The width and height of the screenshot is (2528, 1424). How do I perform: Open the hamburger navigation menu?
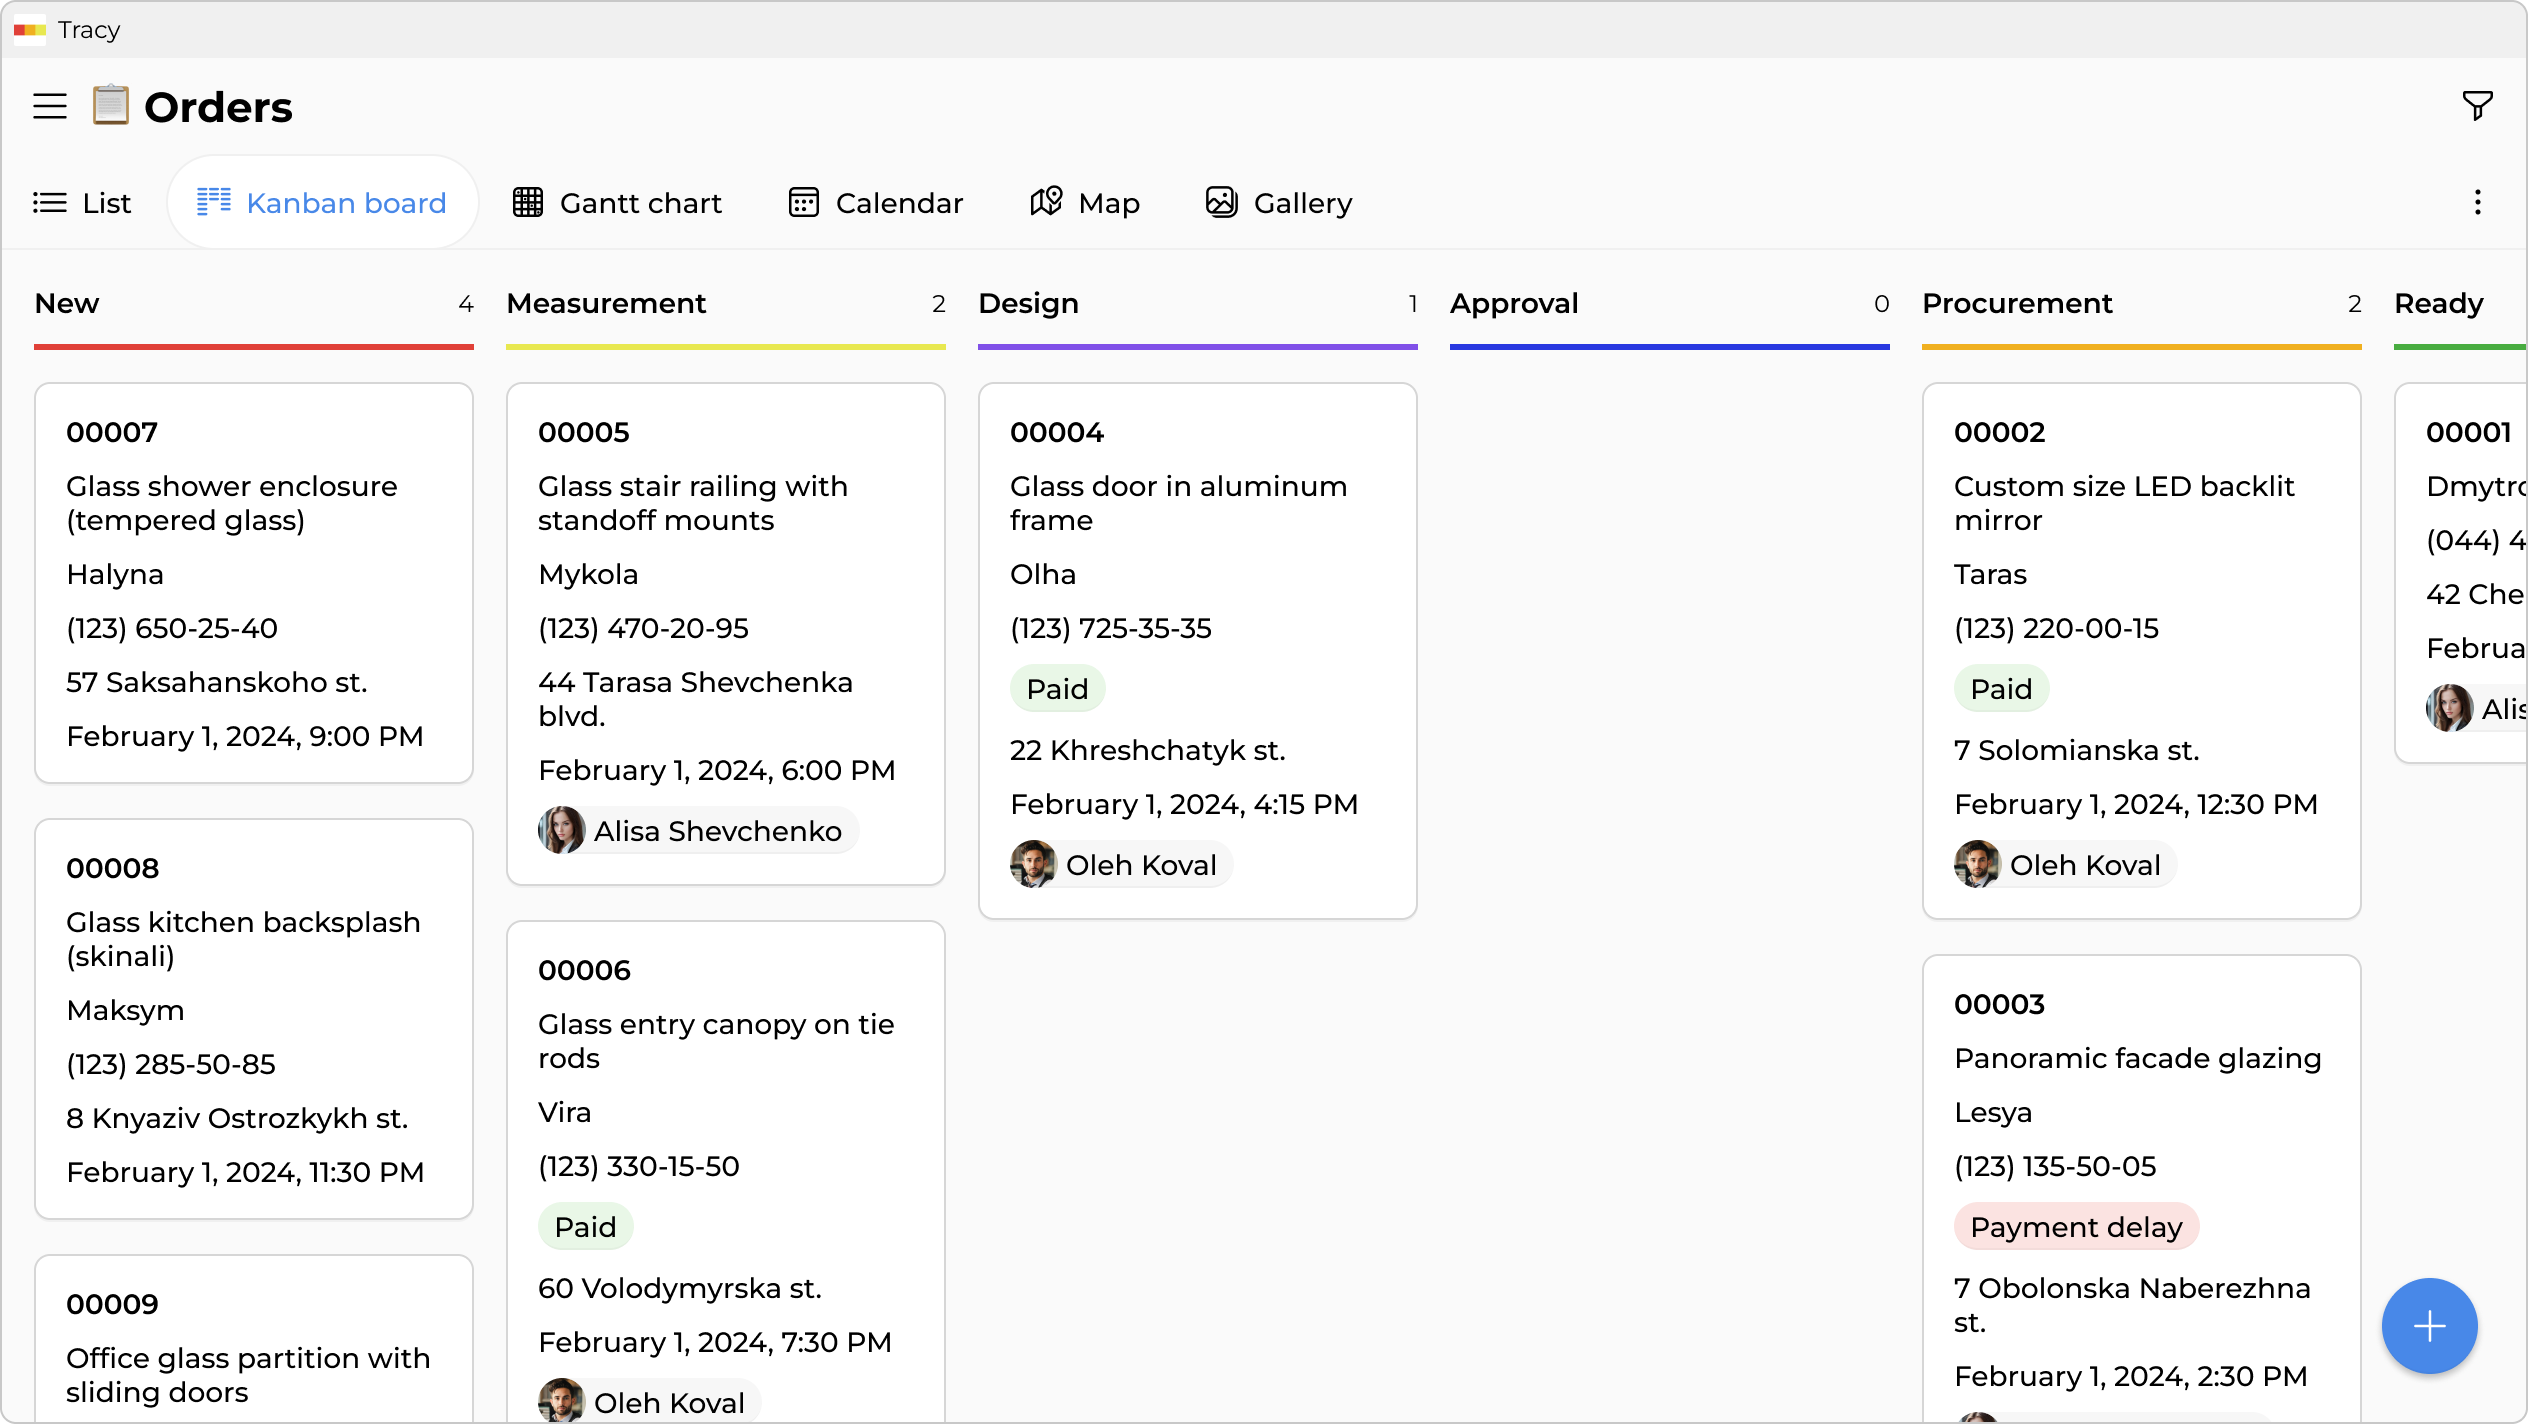[x=48, y=105]
